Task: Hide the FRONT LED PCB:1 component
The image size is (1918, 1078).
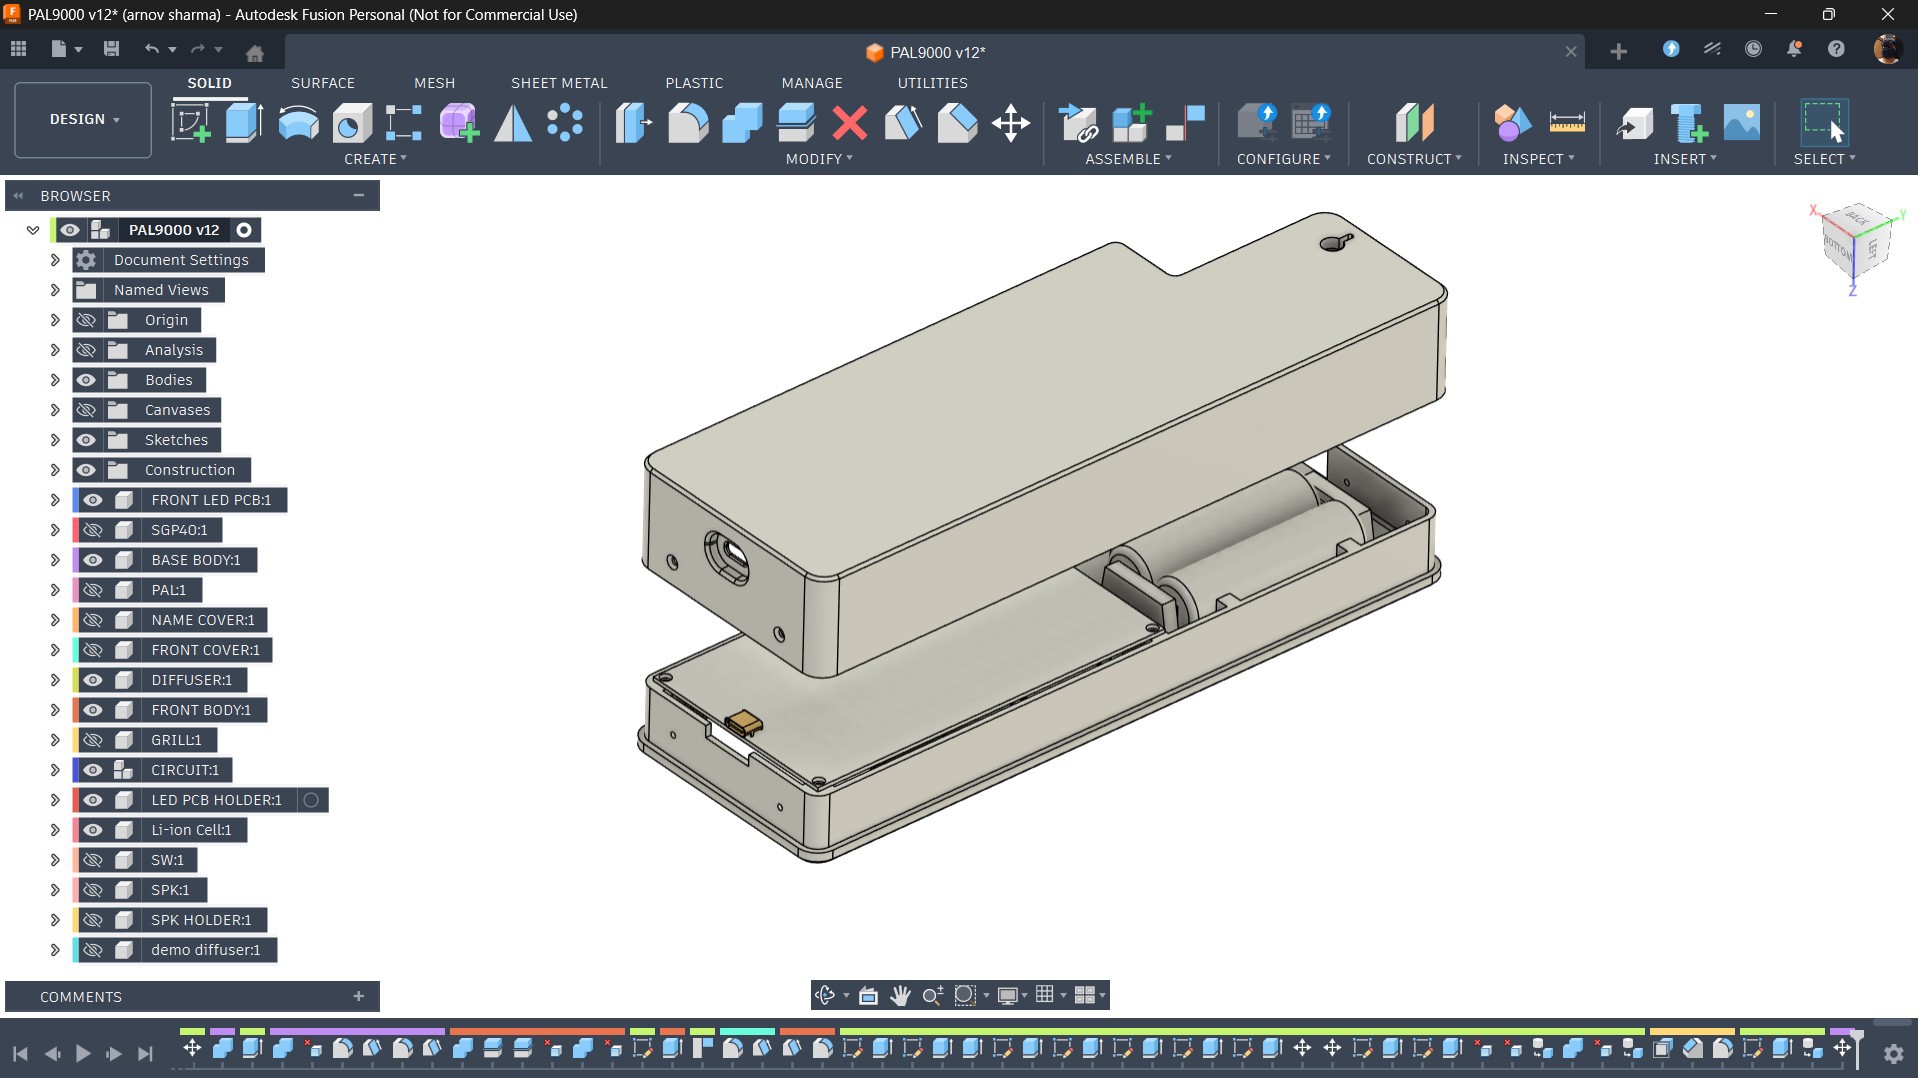Action: click(x=93, y=500)
